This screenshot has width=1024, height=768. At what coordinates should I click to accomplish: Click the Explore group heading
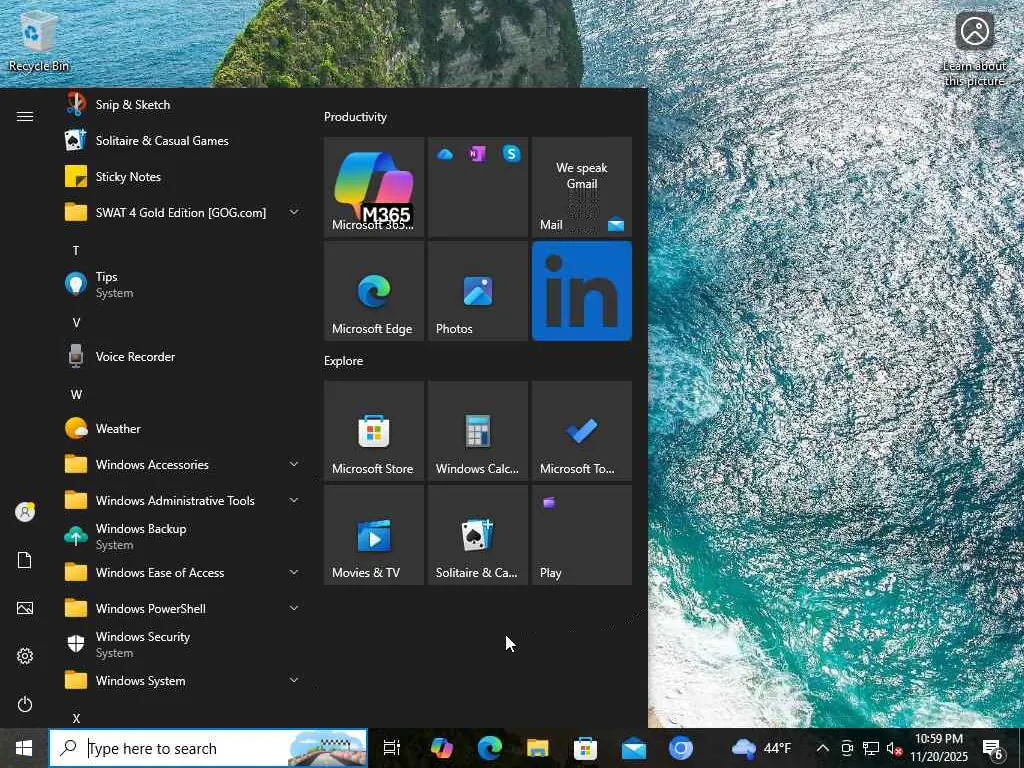click(344, 360)
